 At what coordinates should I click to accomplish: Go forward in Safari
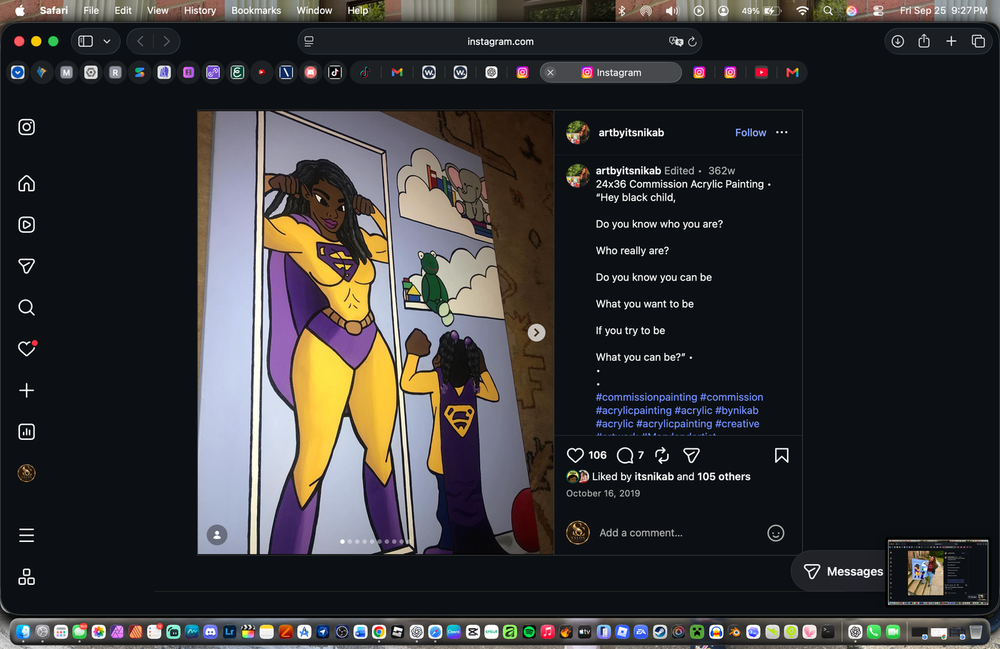pyautogui.click(x=166, y=41)
